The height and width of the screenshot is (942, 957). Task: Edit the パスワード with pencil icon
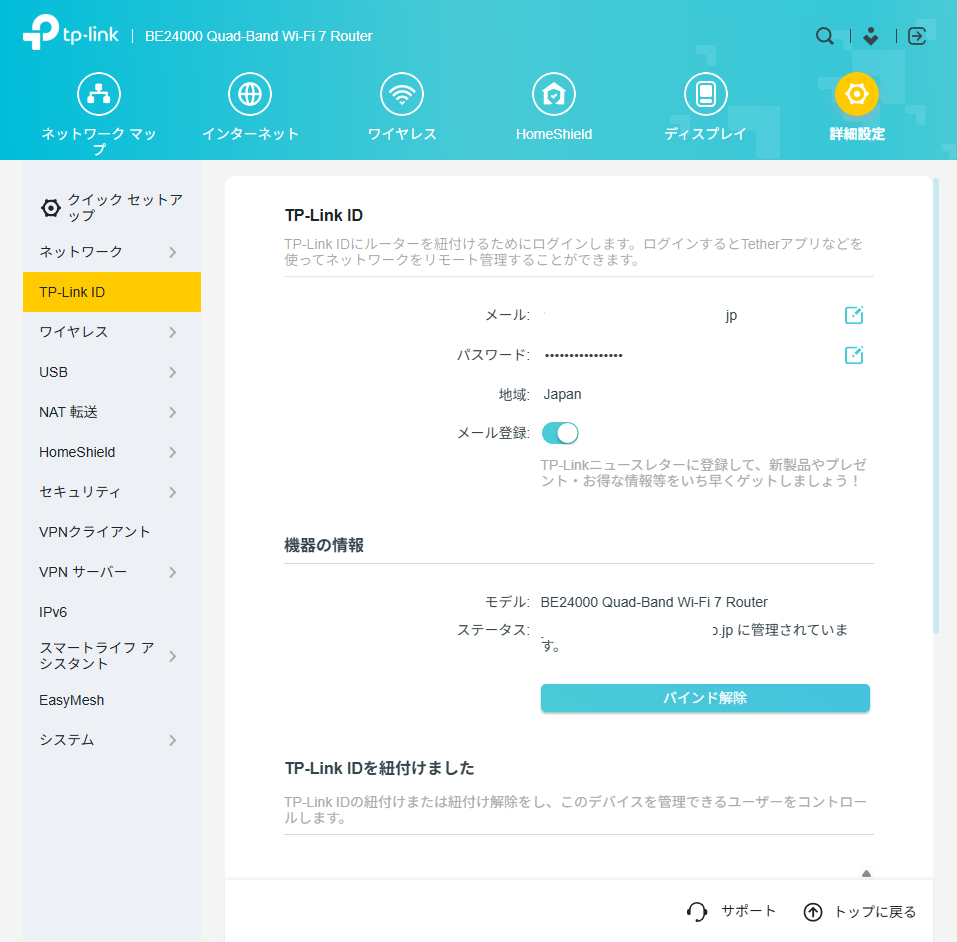pyautogui.click(x=854, y=355)
